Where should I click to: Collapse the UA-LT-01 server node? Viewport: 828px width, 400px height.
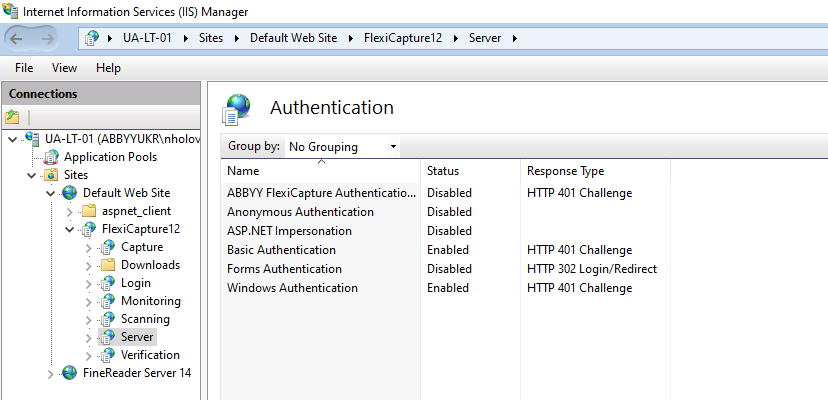13,139
